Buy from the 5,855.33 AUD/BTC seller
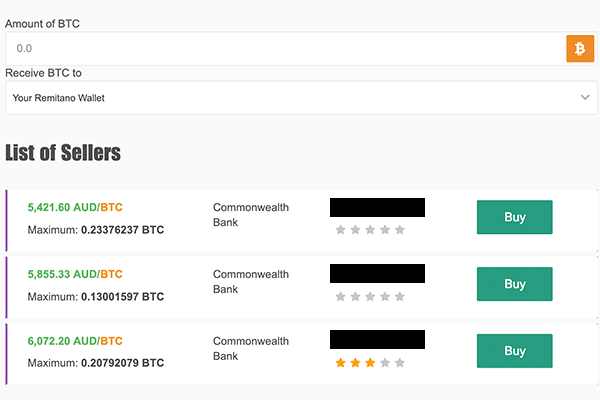Viewport: 600px width, 400px height. pyautogui.click(x=514, y=284)
